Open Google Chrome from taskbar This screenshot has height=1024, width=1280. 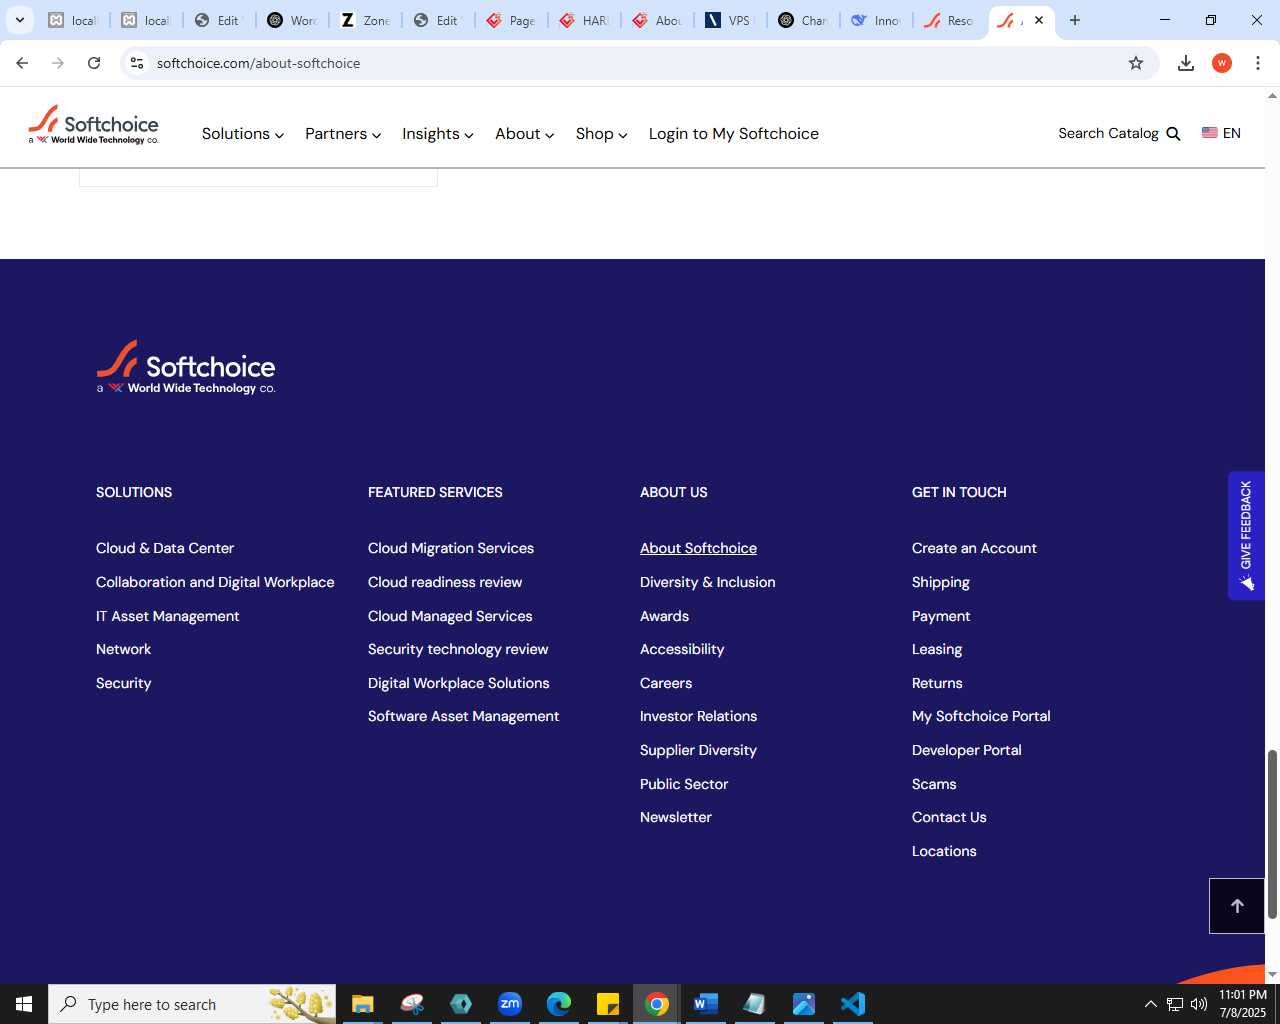point(657,1004)
